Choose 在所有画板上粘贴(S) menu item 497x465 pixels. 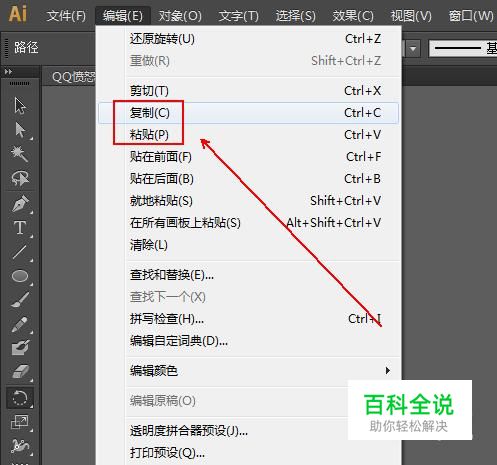(248, 223)
